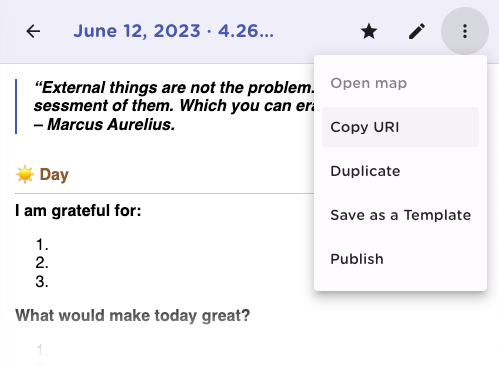Click "What would make today great?" prompt
Image resolution: width=499 pixels, height=377 pixels.
[132, 315]
